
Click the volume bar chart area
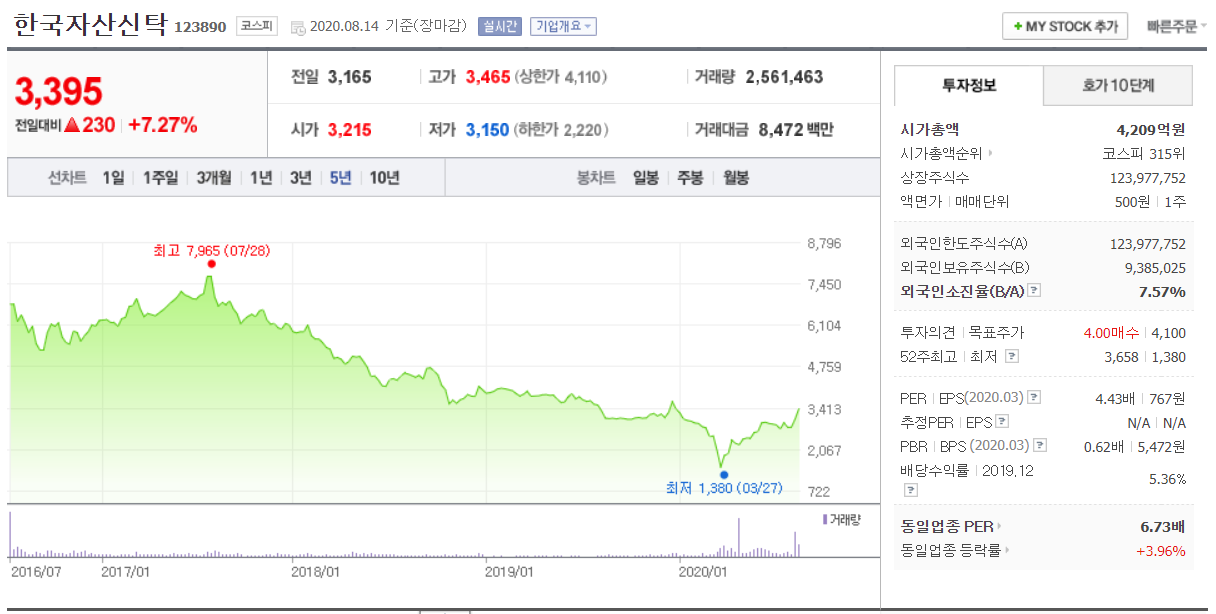coord(404,535)
